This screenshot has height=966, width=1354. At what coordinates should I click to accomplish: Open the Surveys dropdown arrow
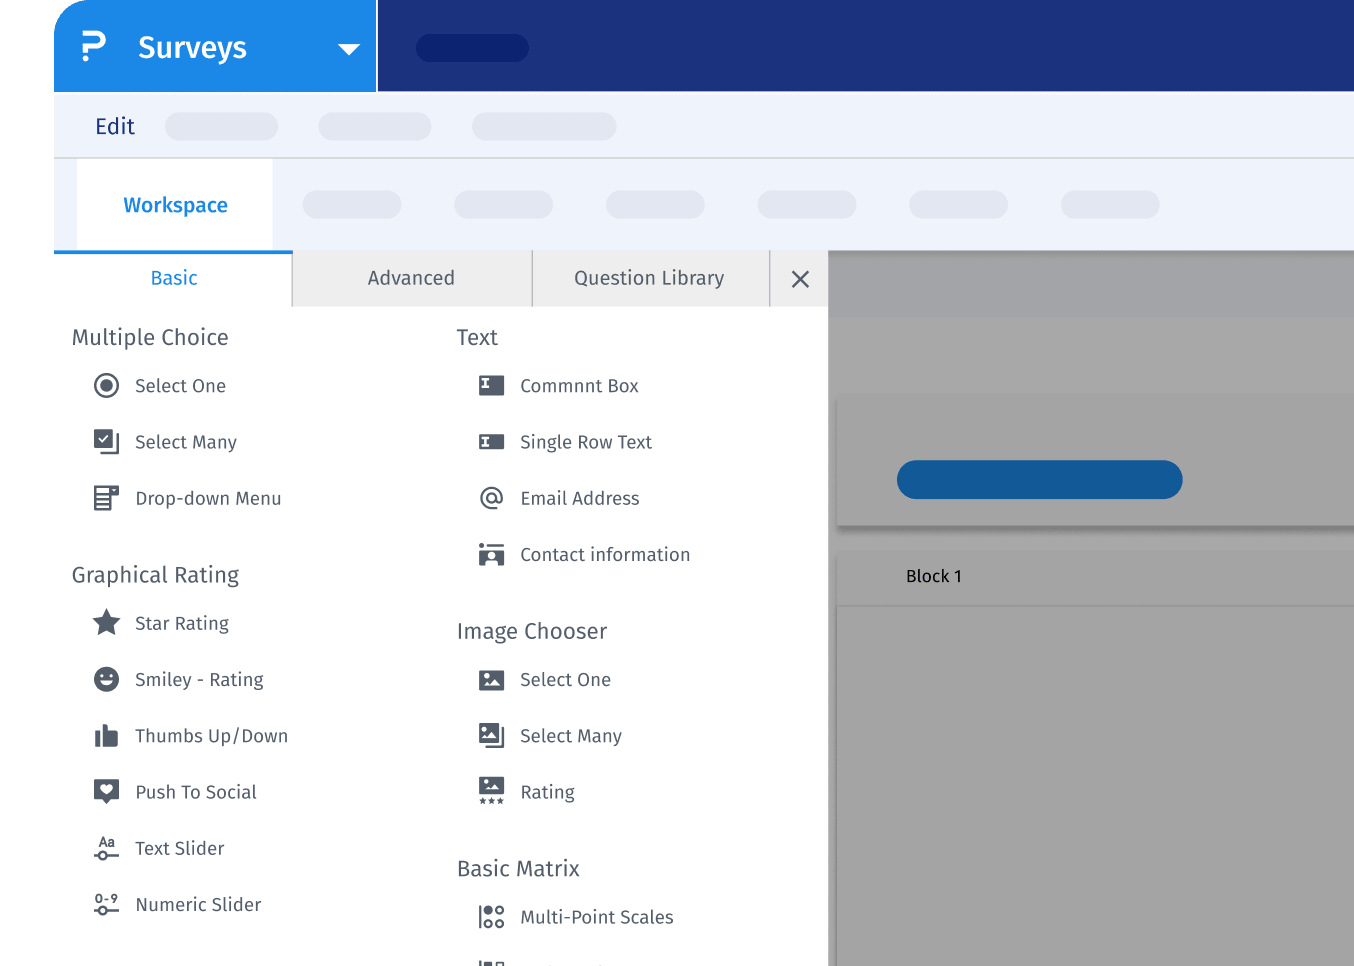pos(348,49)
